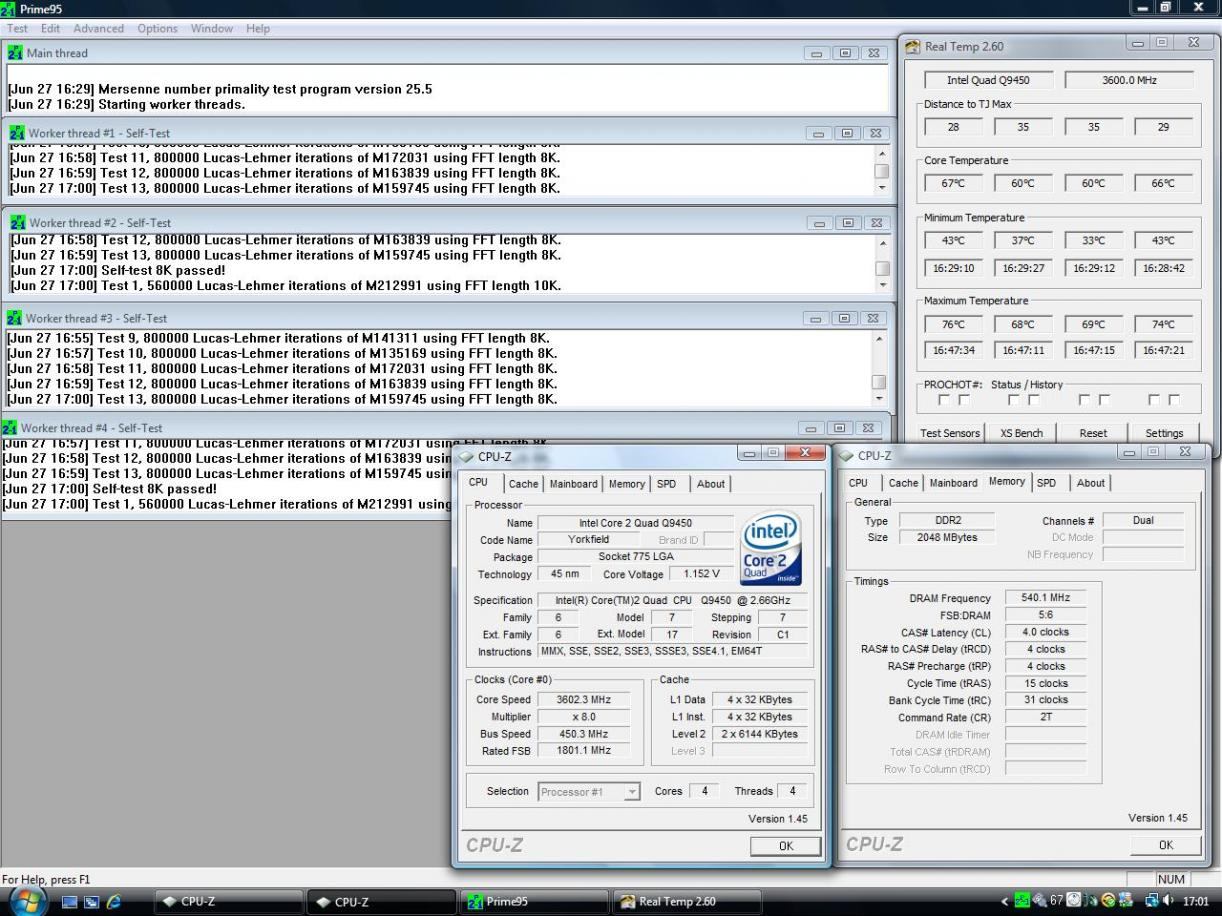Image resolution: width=1222 pixels, height=916 pixels.
Task: Click the 3600.0 MHz field in Real Temp
Action: [1129, 80]
